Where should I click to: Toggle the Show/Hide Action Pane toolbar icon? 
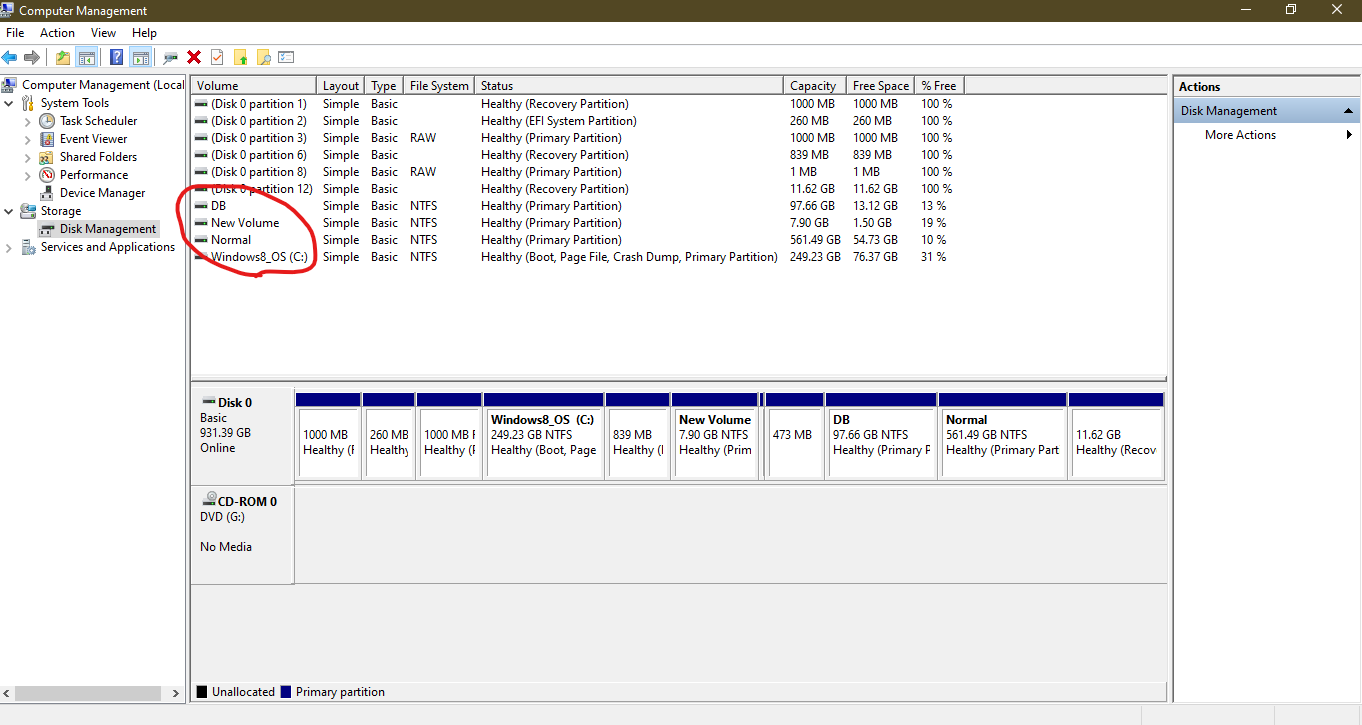tap(140, 58)
